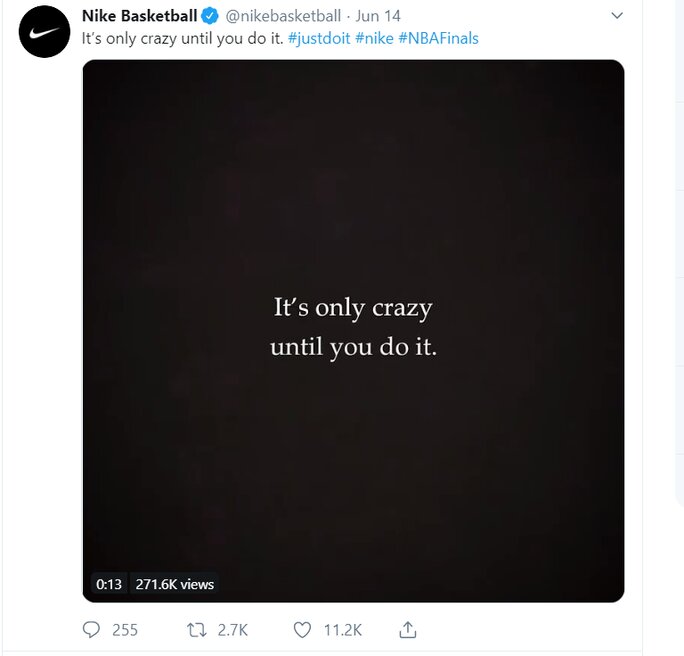Click the Nike swoosh profile avatar
The width and height of the screenshot is (684, 656).
tap(44, 31)
